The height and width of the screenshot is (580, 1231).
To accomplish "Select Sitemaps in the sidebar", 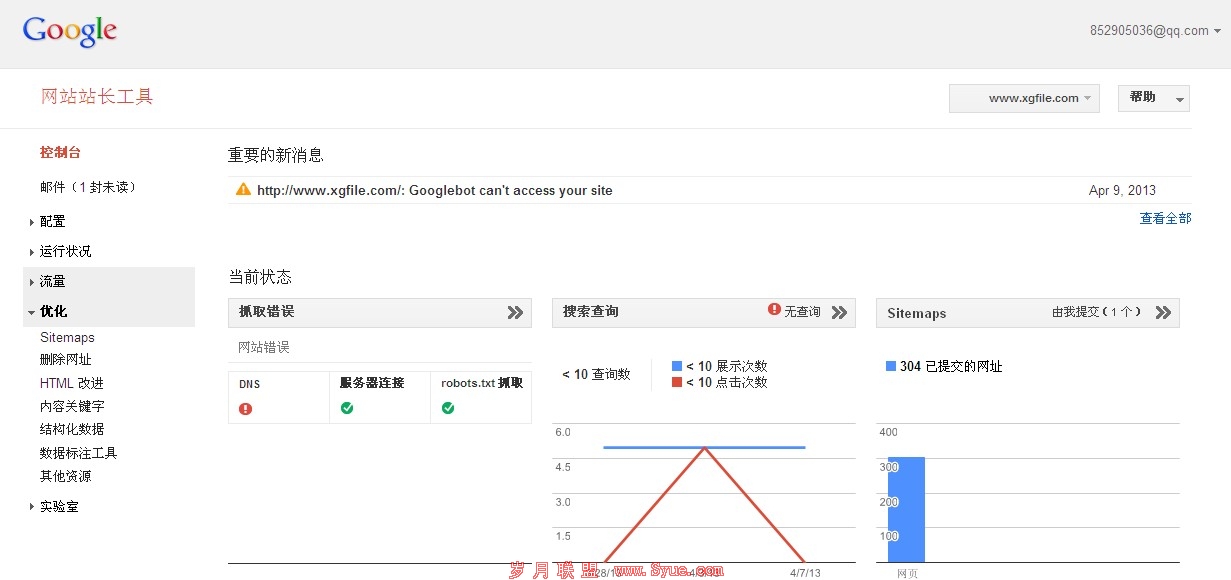I will tap(67, 338).
